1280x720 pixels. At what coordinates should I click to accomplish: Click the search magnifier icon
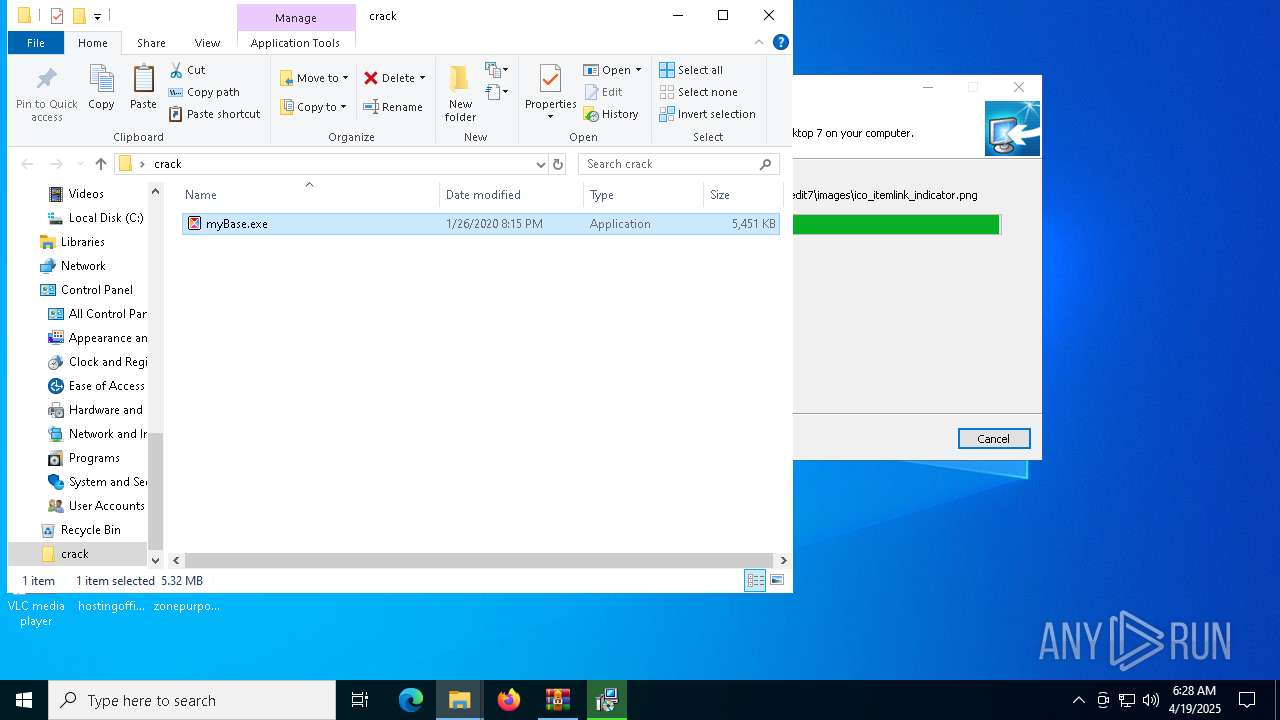pyautogui.click(x=766, y=164)
